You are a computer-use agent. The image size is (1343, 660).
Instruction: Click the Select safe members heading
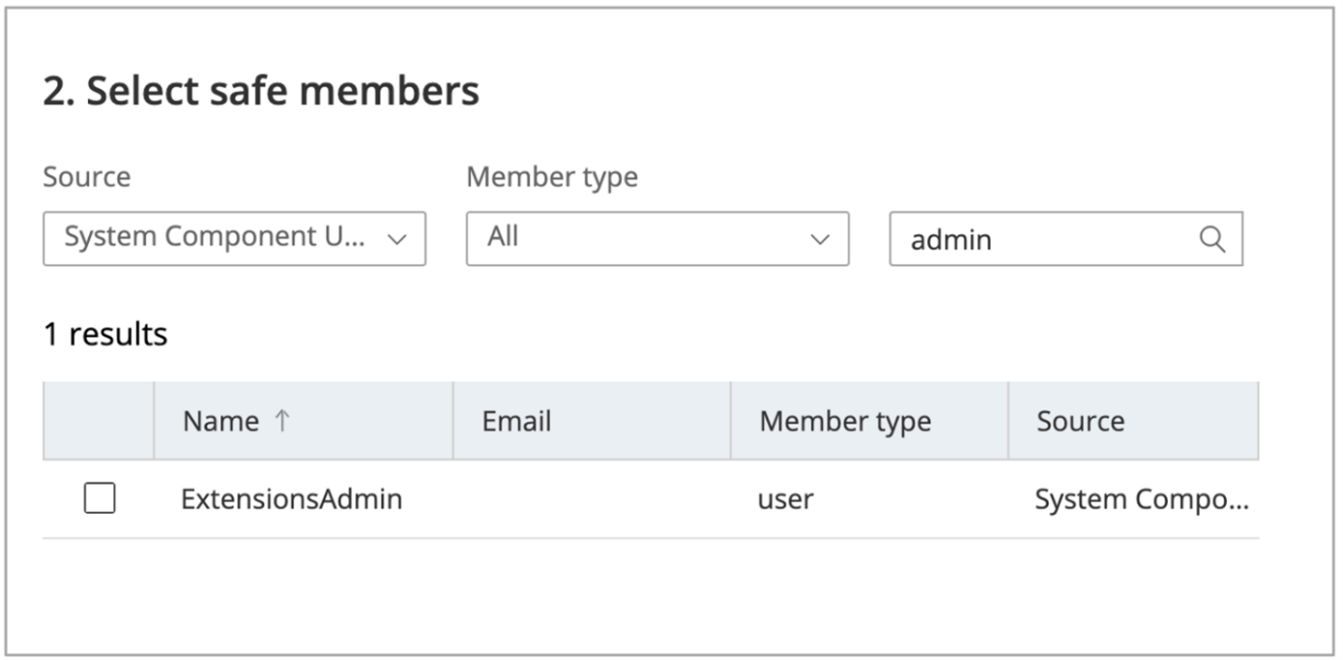click(x=261, y=91)
